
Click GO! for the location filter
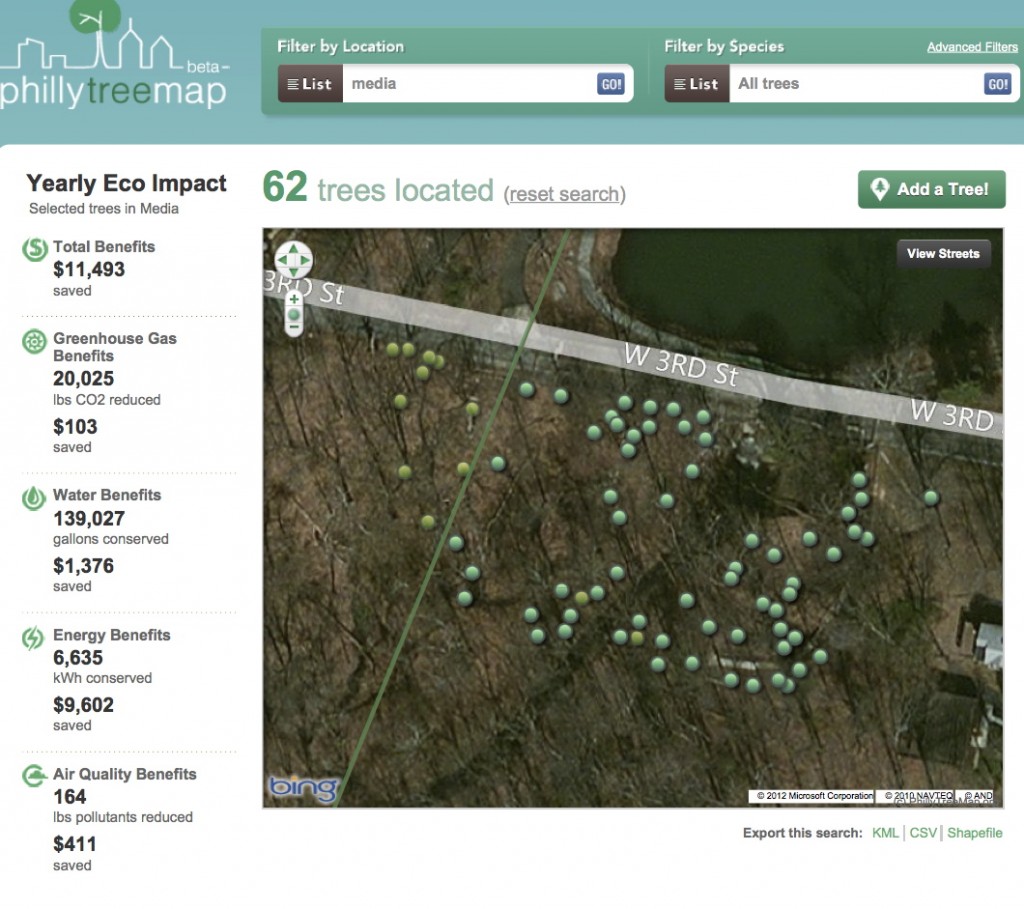[x=611, y=84]
